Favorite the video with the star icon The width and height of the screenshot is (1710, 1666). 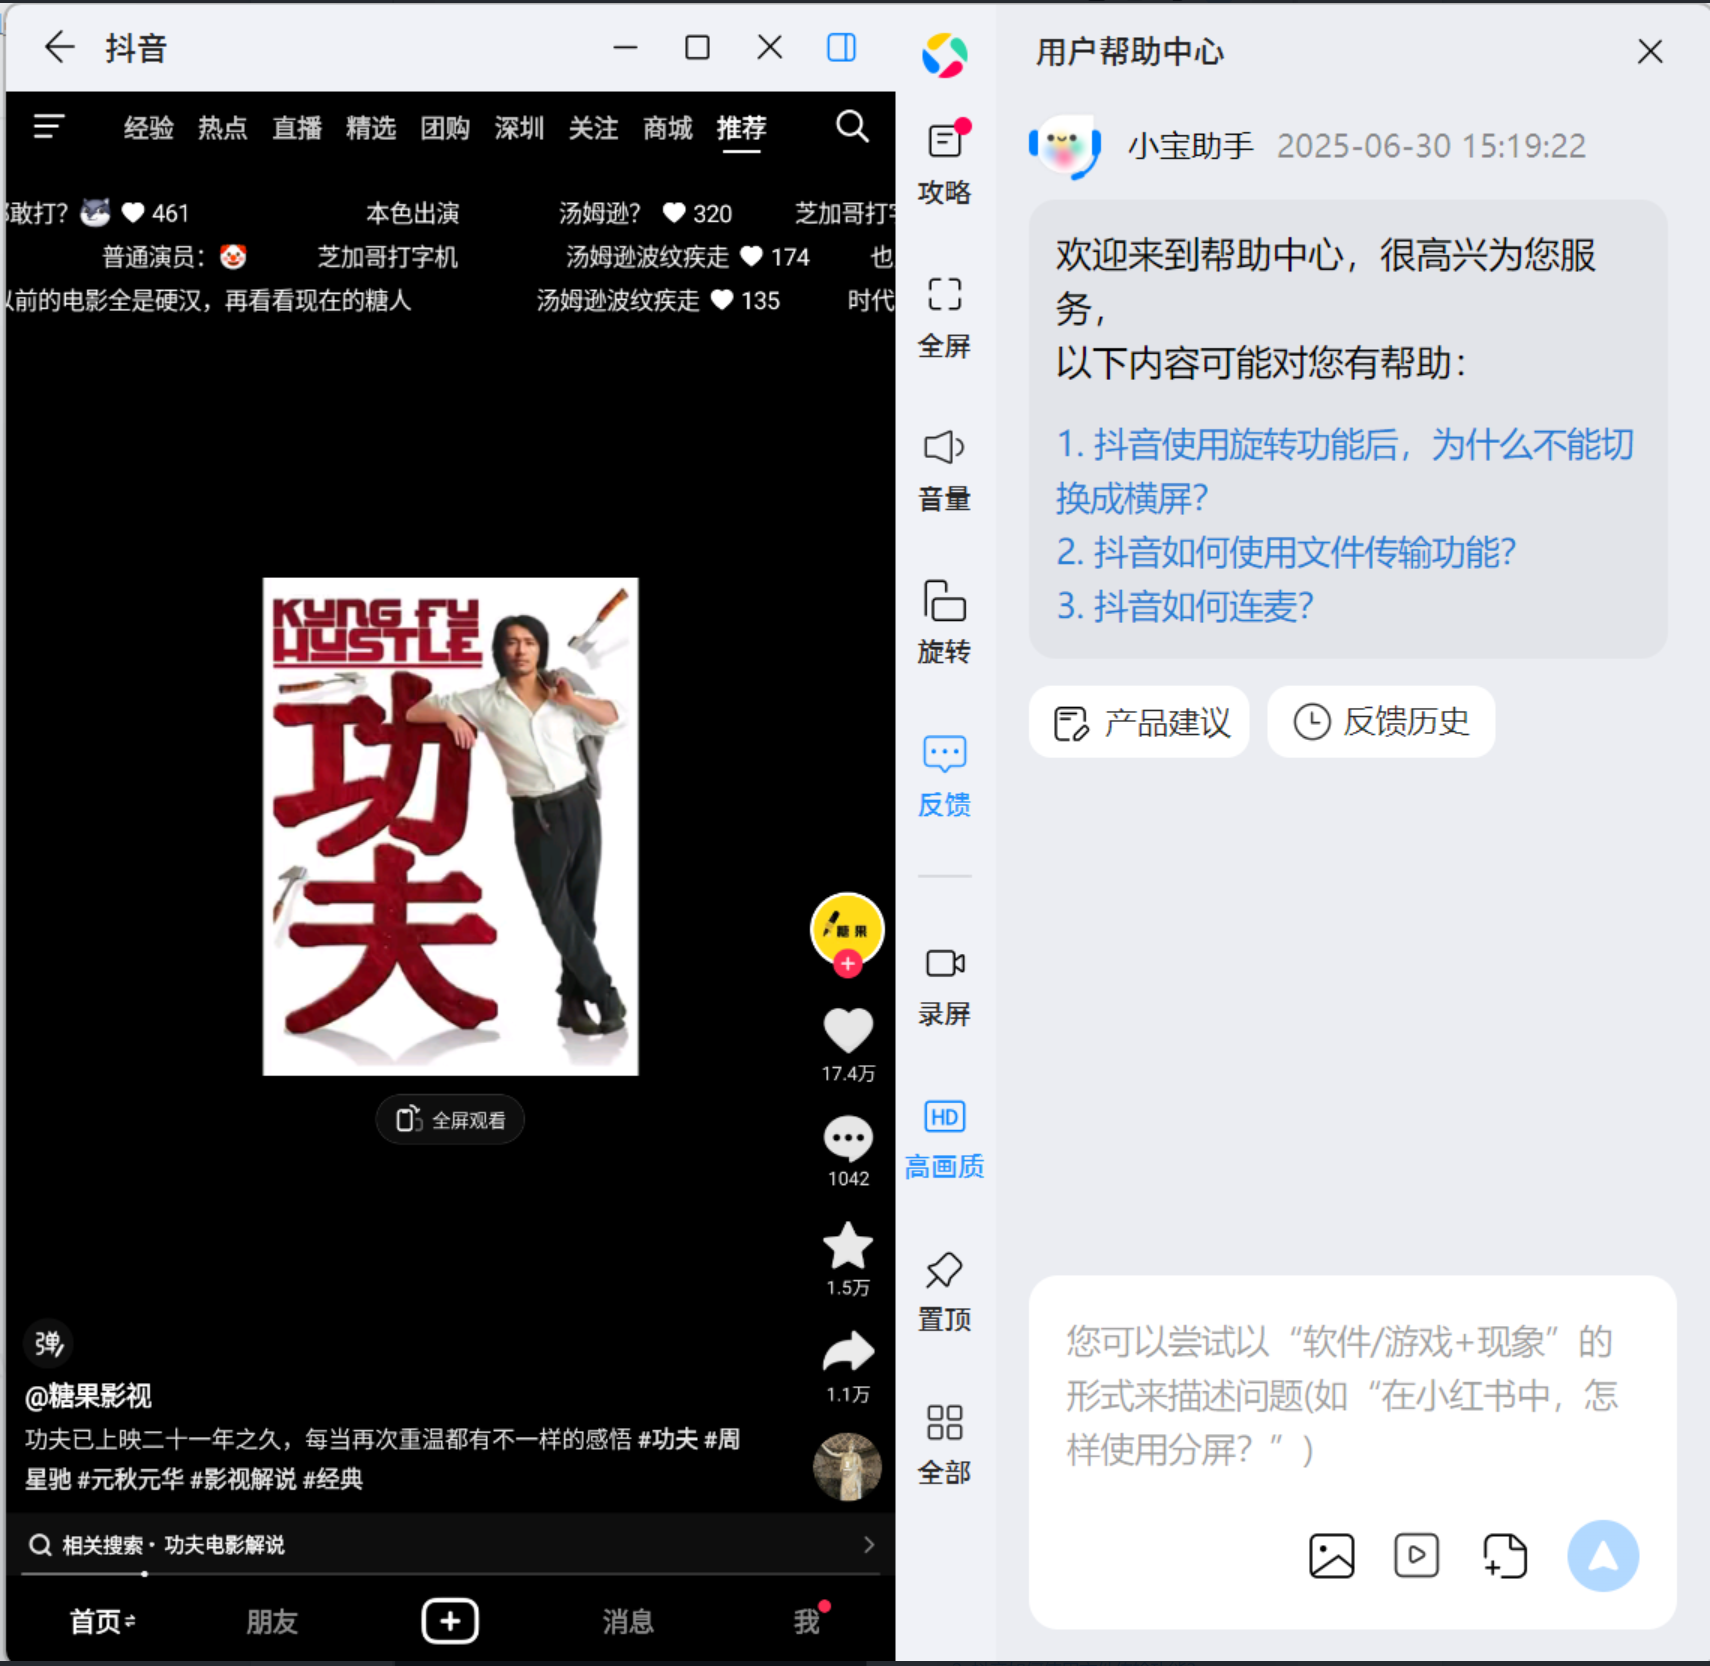[x=847, y=1246]
